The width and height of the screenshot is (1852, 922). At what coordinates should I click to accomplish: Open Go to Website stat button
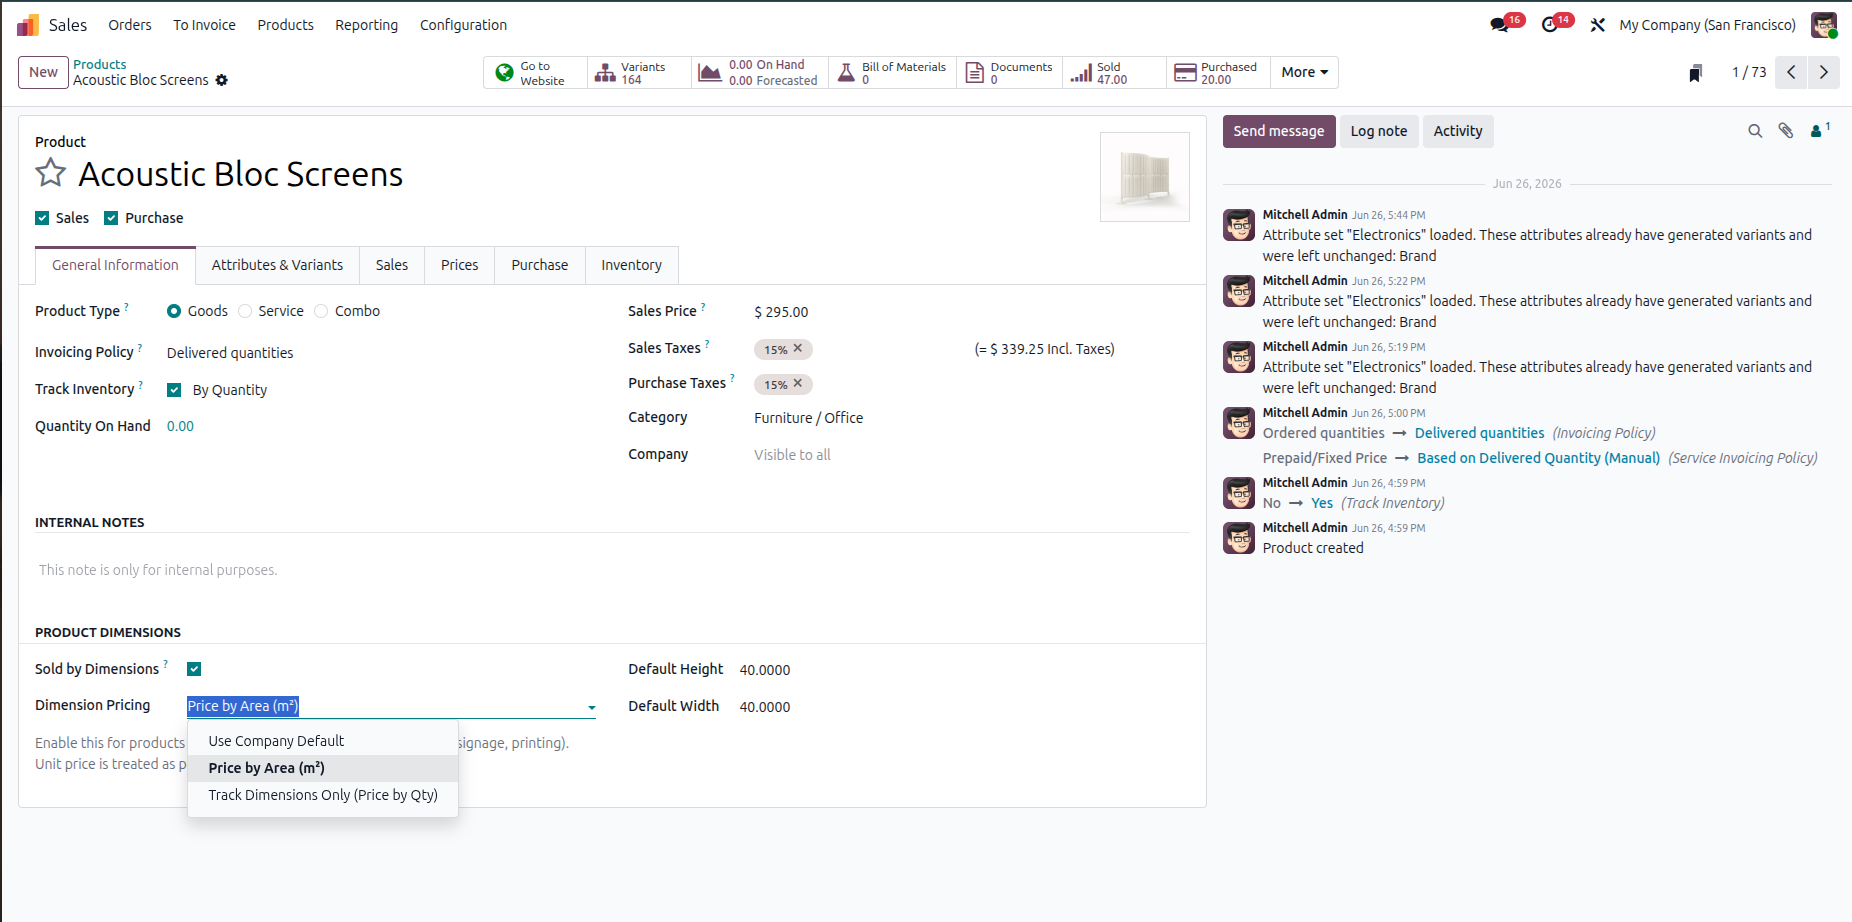(x=535, y=73)
